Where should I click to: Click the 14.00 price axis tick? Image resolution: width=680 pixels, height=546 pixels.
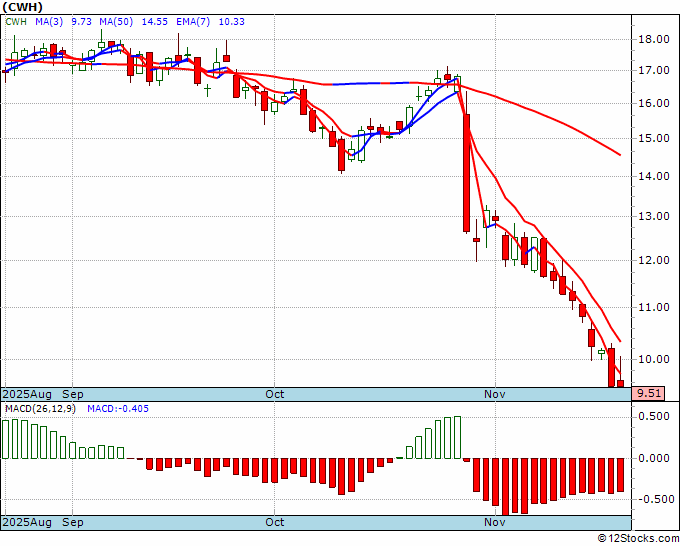pyautogui.click(x=656, y=176)
